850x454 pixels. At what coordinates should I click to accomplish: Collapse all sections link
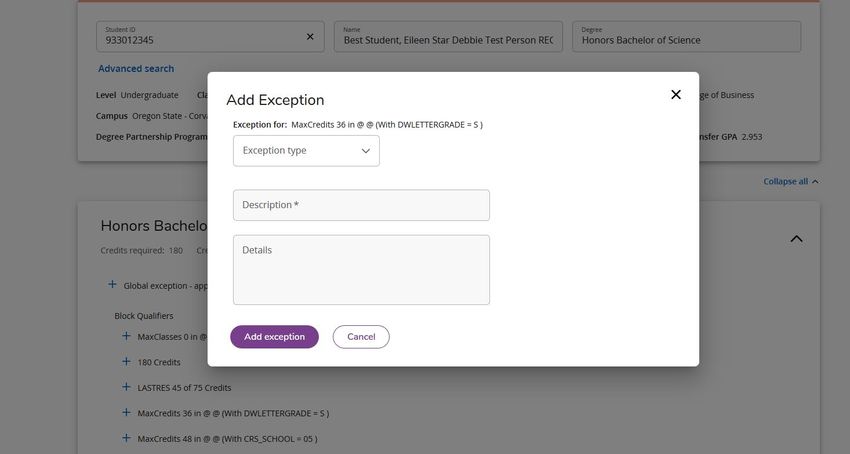coord(791,181)
